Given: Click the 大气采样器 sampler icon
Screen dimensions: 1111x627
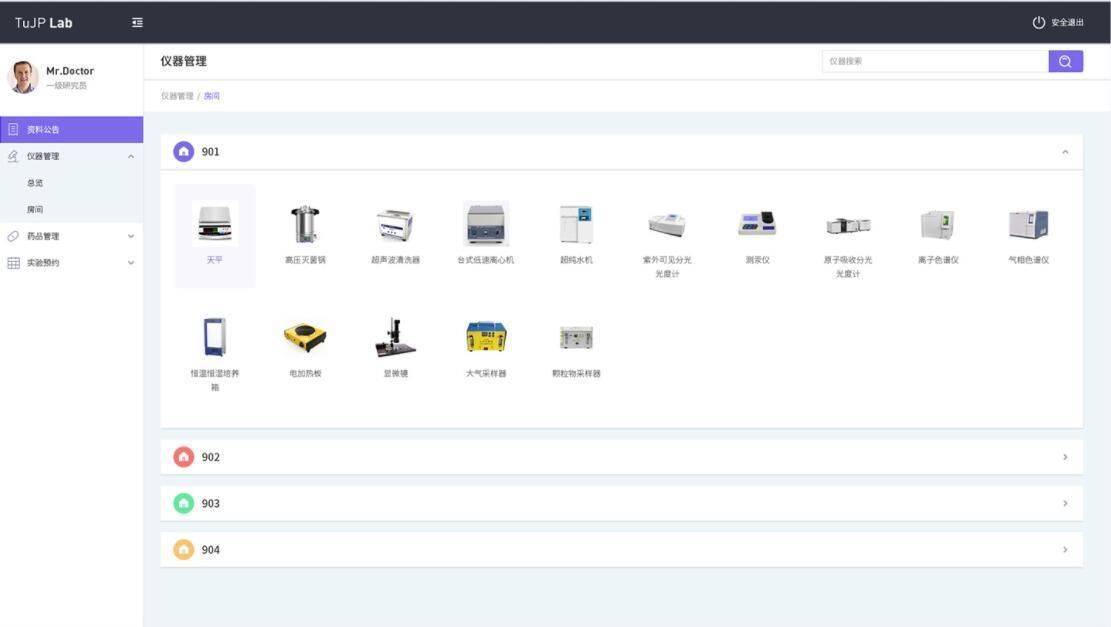Looking at the screenshot, I should click(x=486, y=338).
